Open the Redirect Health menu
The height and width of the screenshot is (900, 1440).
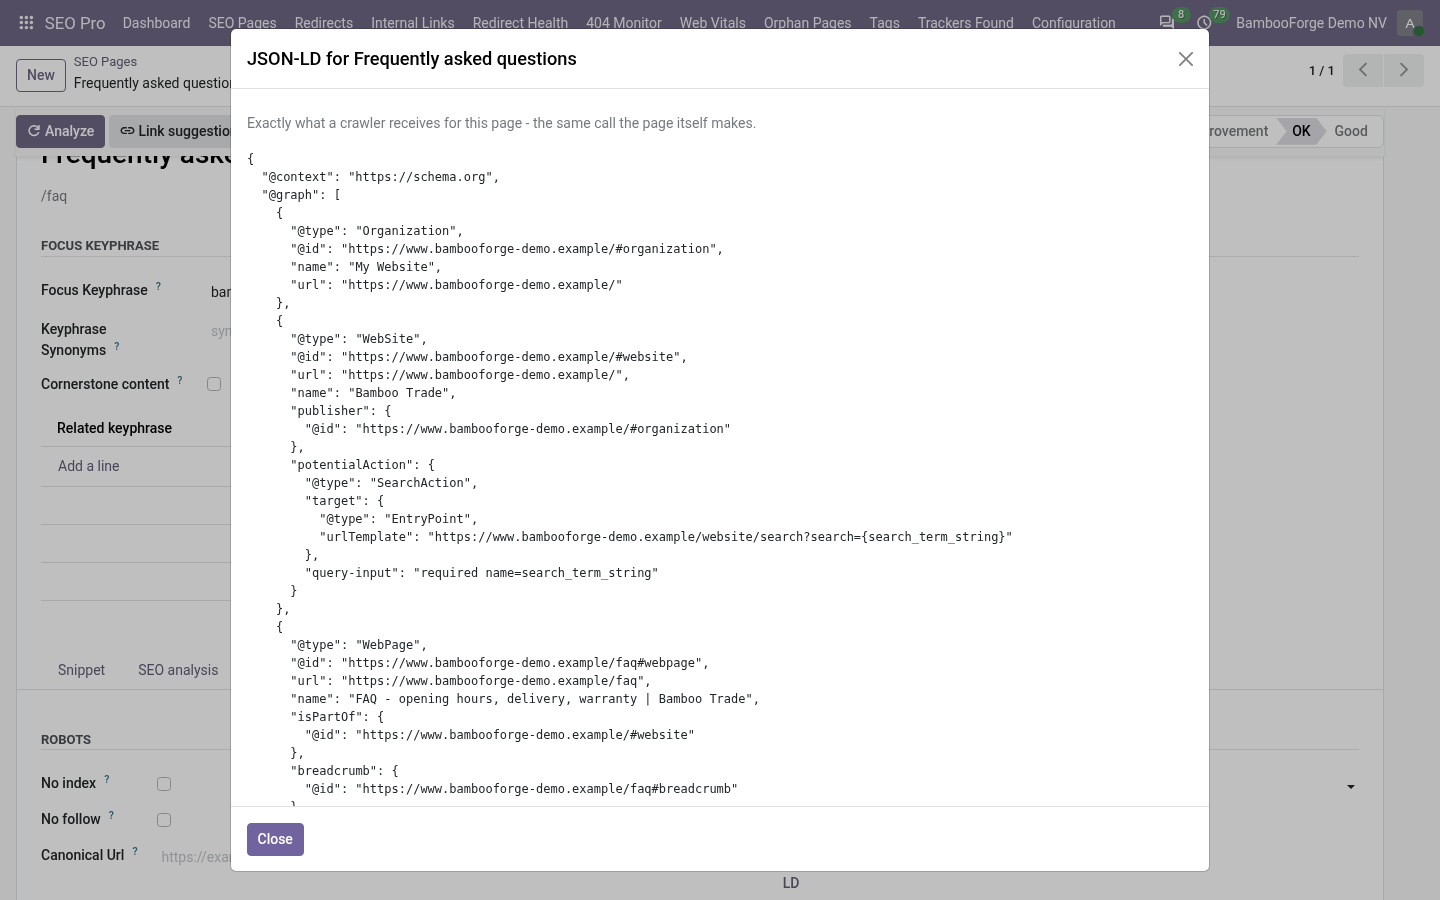pyautogui.click(x=520, y=23)
